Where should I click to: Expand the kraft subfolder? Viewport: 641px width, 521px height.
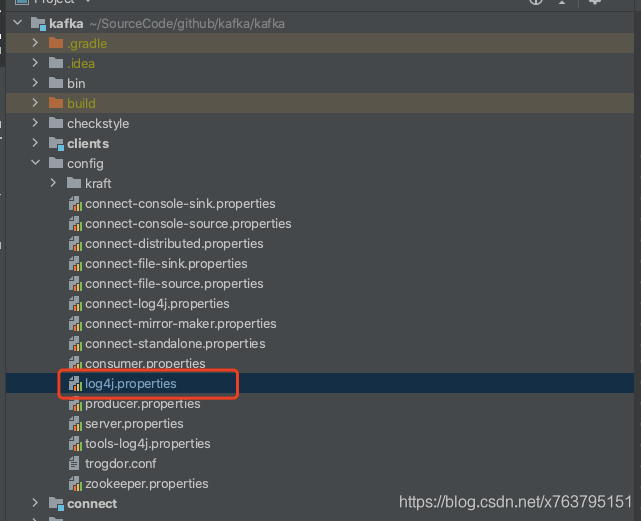[x=53, y=183]
